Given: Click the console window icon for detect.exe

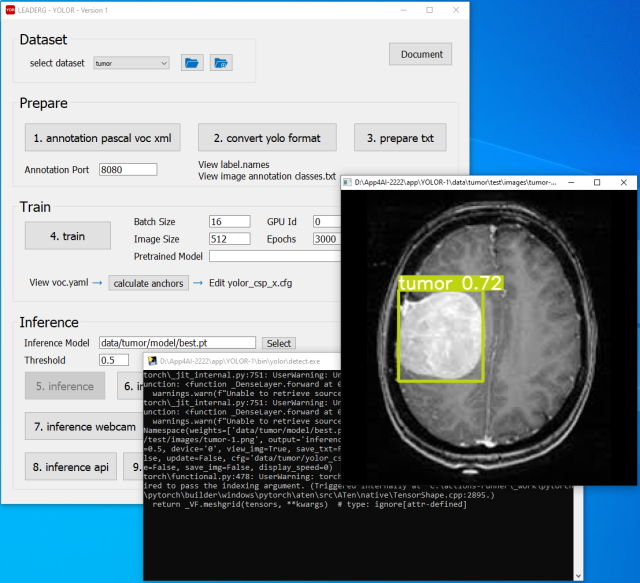Looking at the screenshot, I should pyautogui.click(x=152, y=360).
